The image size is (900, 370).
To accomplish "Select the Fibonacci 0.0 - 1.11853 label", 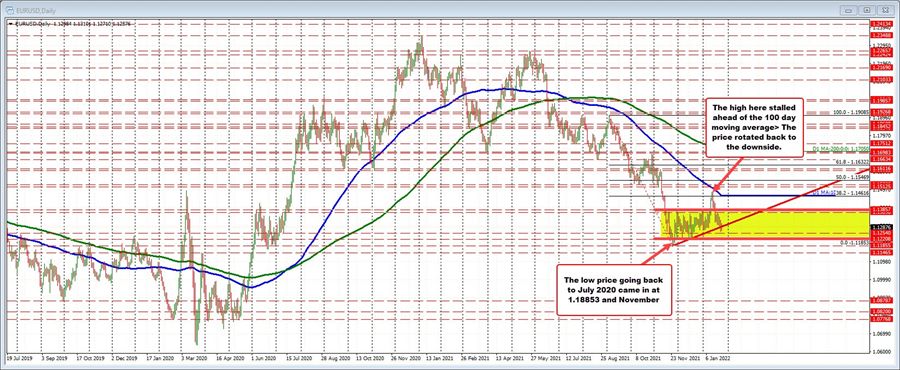I will [855, 243].
